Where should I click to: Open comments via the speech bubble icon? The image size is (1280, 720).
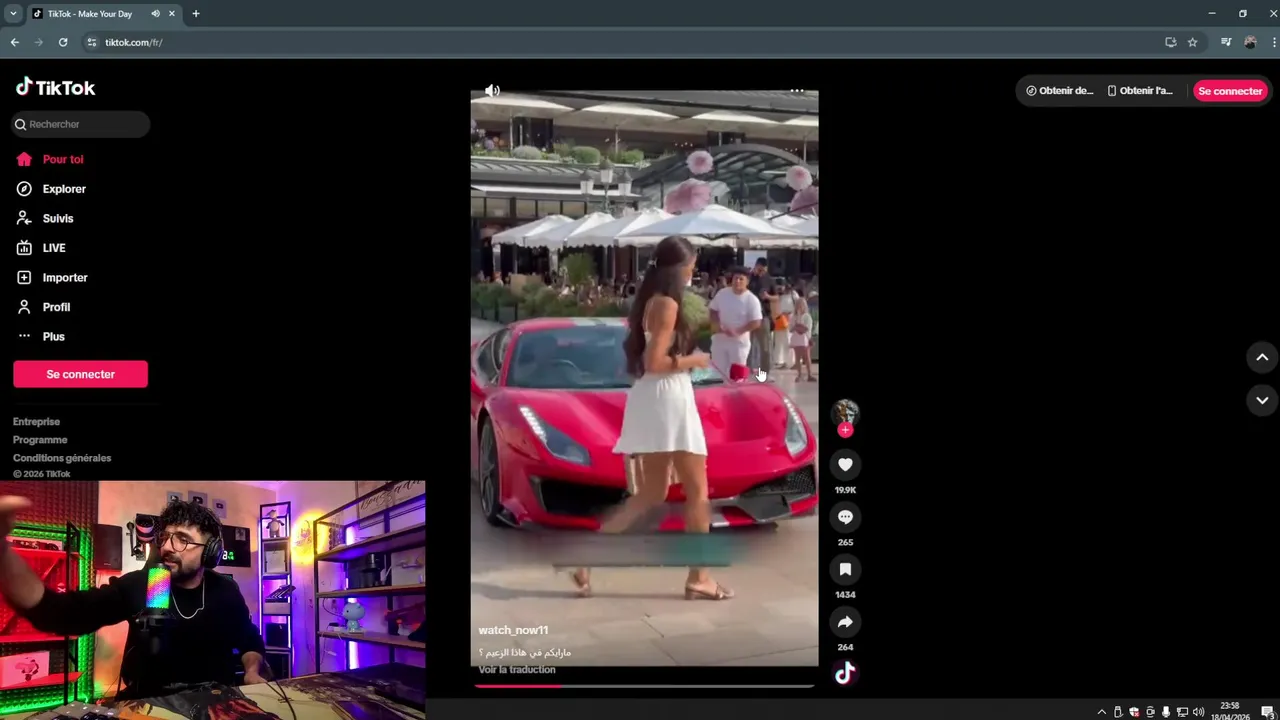(x=845, y=517)
